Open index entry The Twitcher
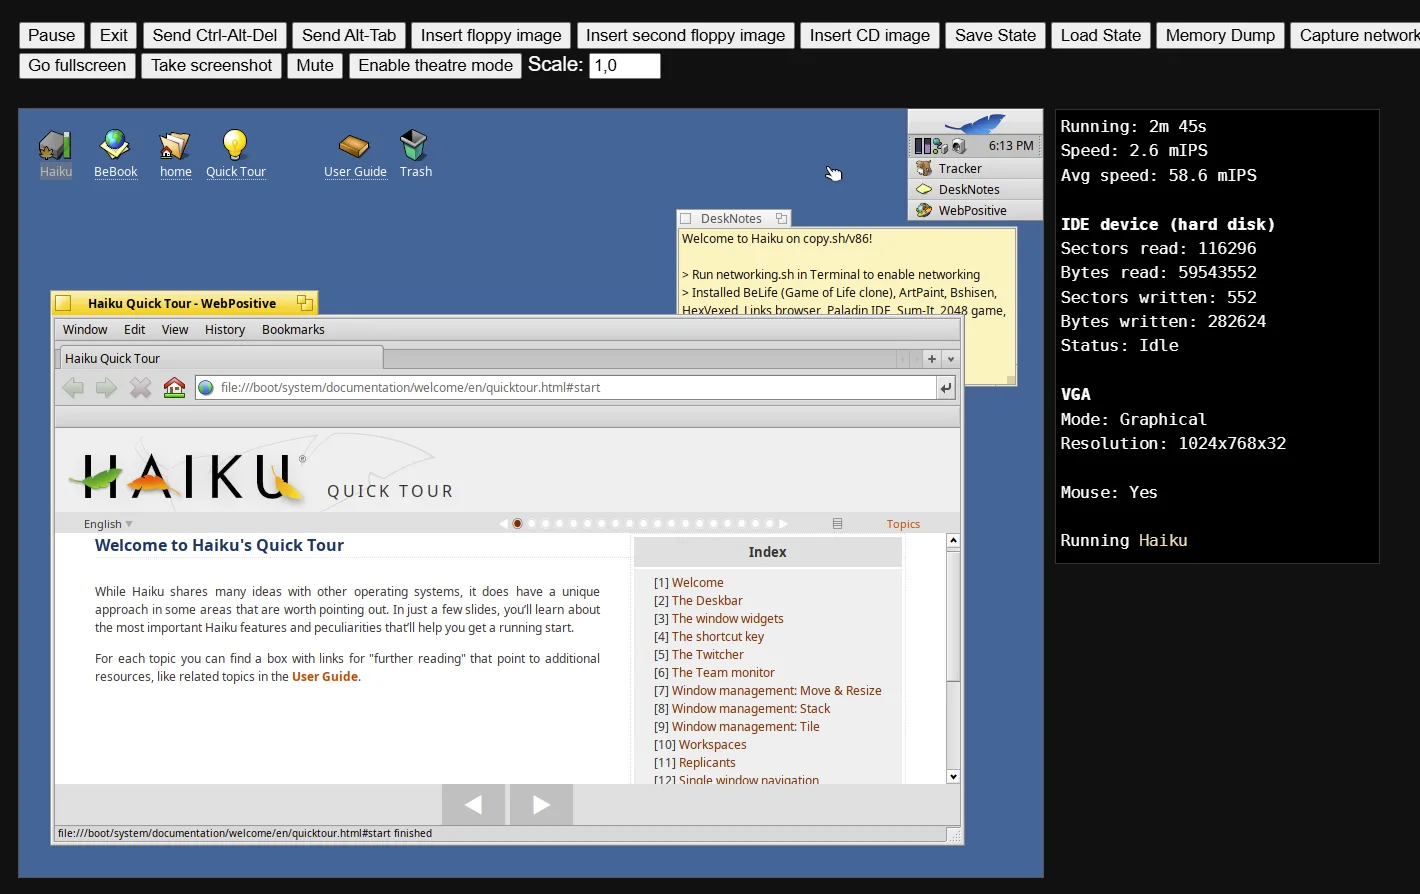 pyautogui.click(x=708, y=655)
